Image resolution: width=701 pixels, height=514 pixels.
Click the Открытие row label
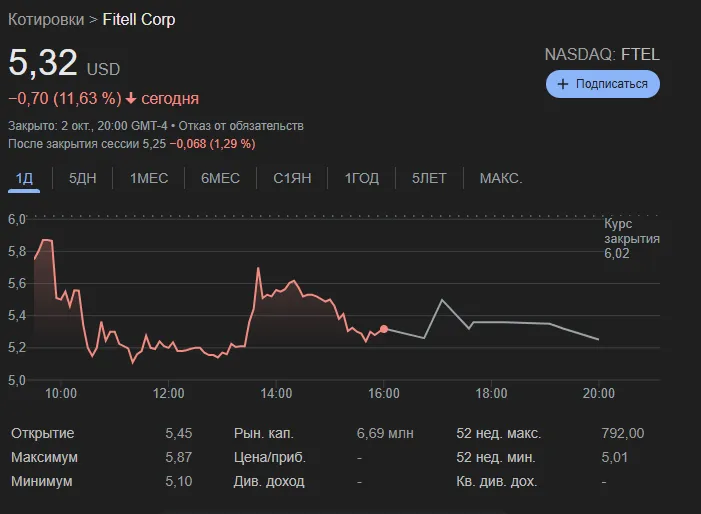point(42,433)
